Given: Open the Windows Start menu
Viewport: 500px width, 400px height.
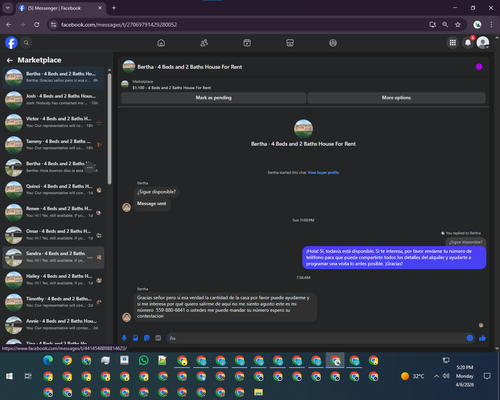Looking at the screenshot, I should coord(9,376).
